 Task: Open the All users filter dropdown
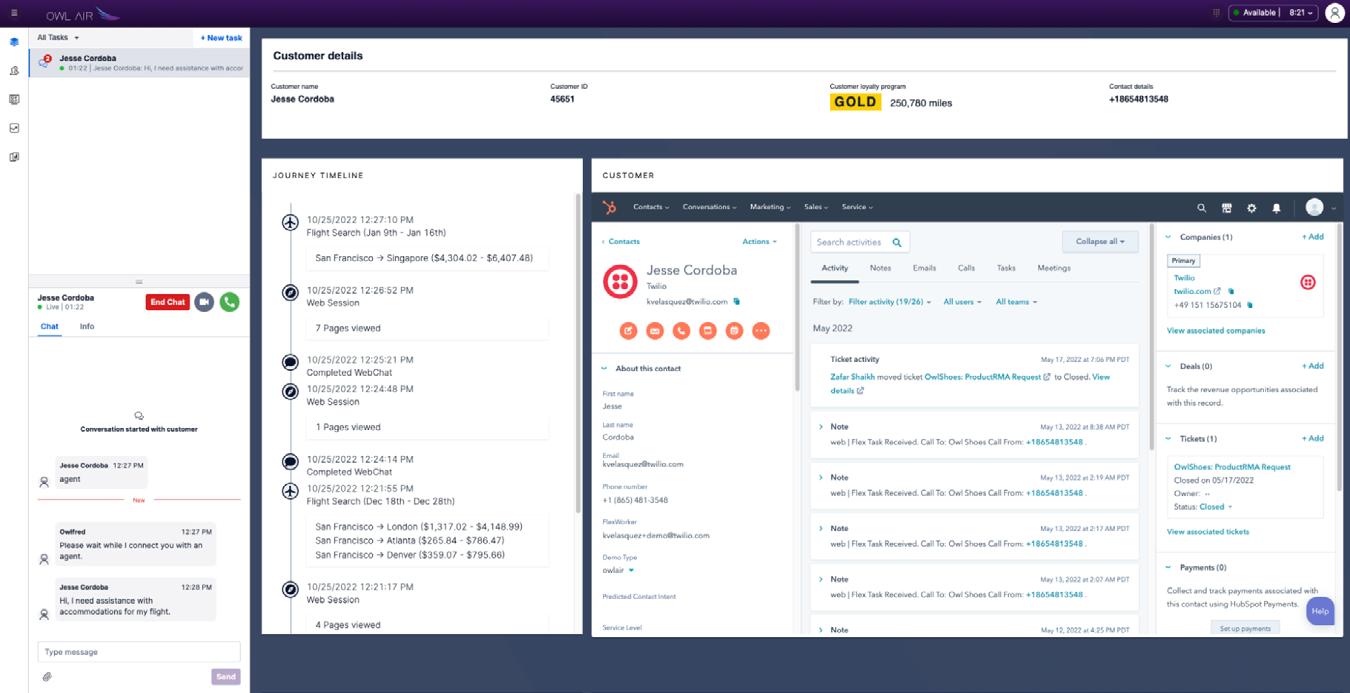(962, 301)
